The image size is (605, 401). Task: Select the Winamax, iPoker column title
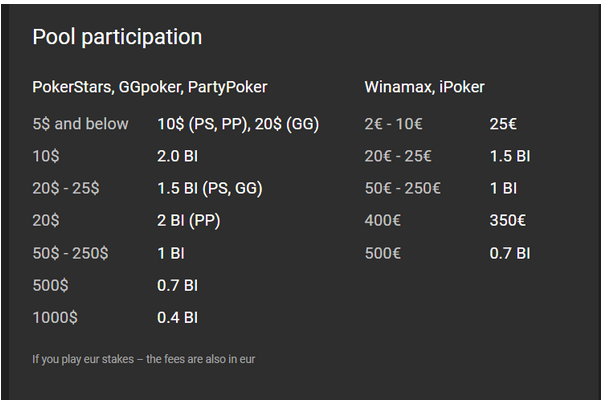coord(424,87)
